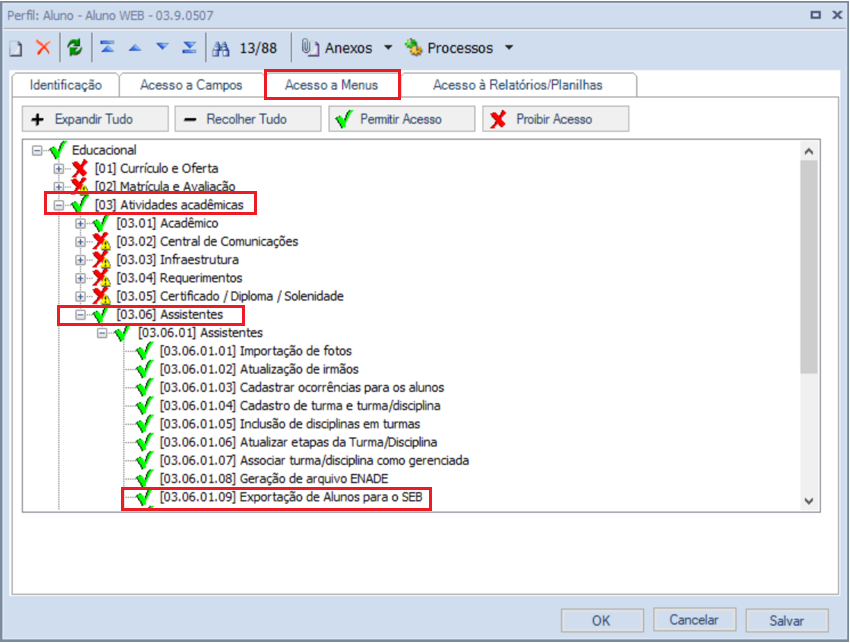Open the Anexos dropdown arrow

[x=388, y=48]
